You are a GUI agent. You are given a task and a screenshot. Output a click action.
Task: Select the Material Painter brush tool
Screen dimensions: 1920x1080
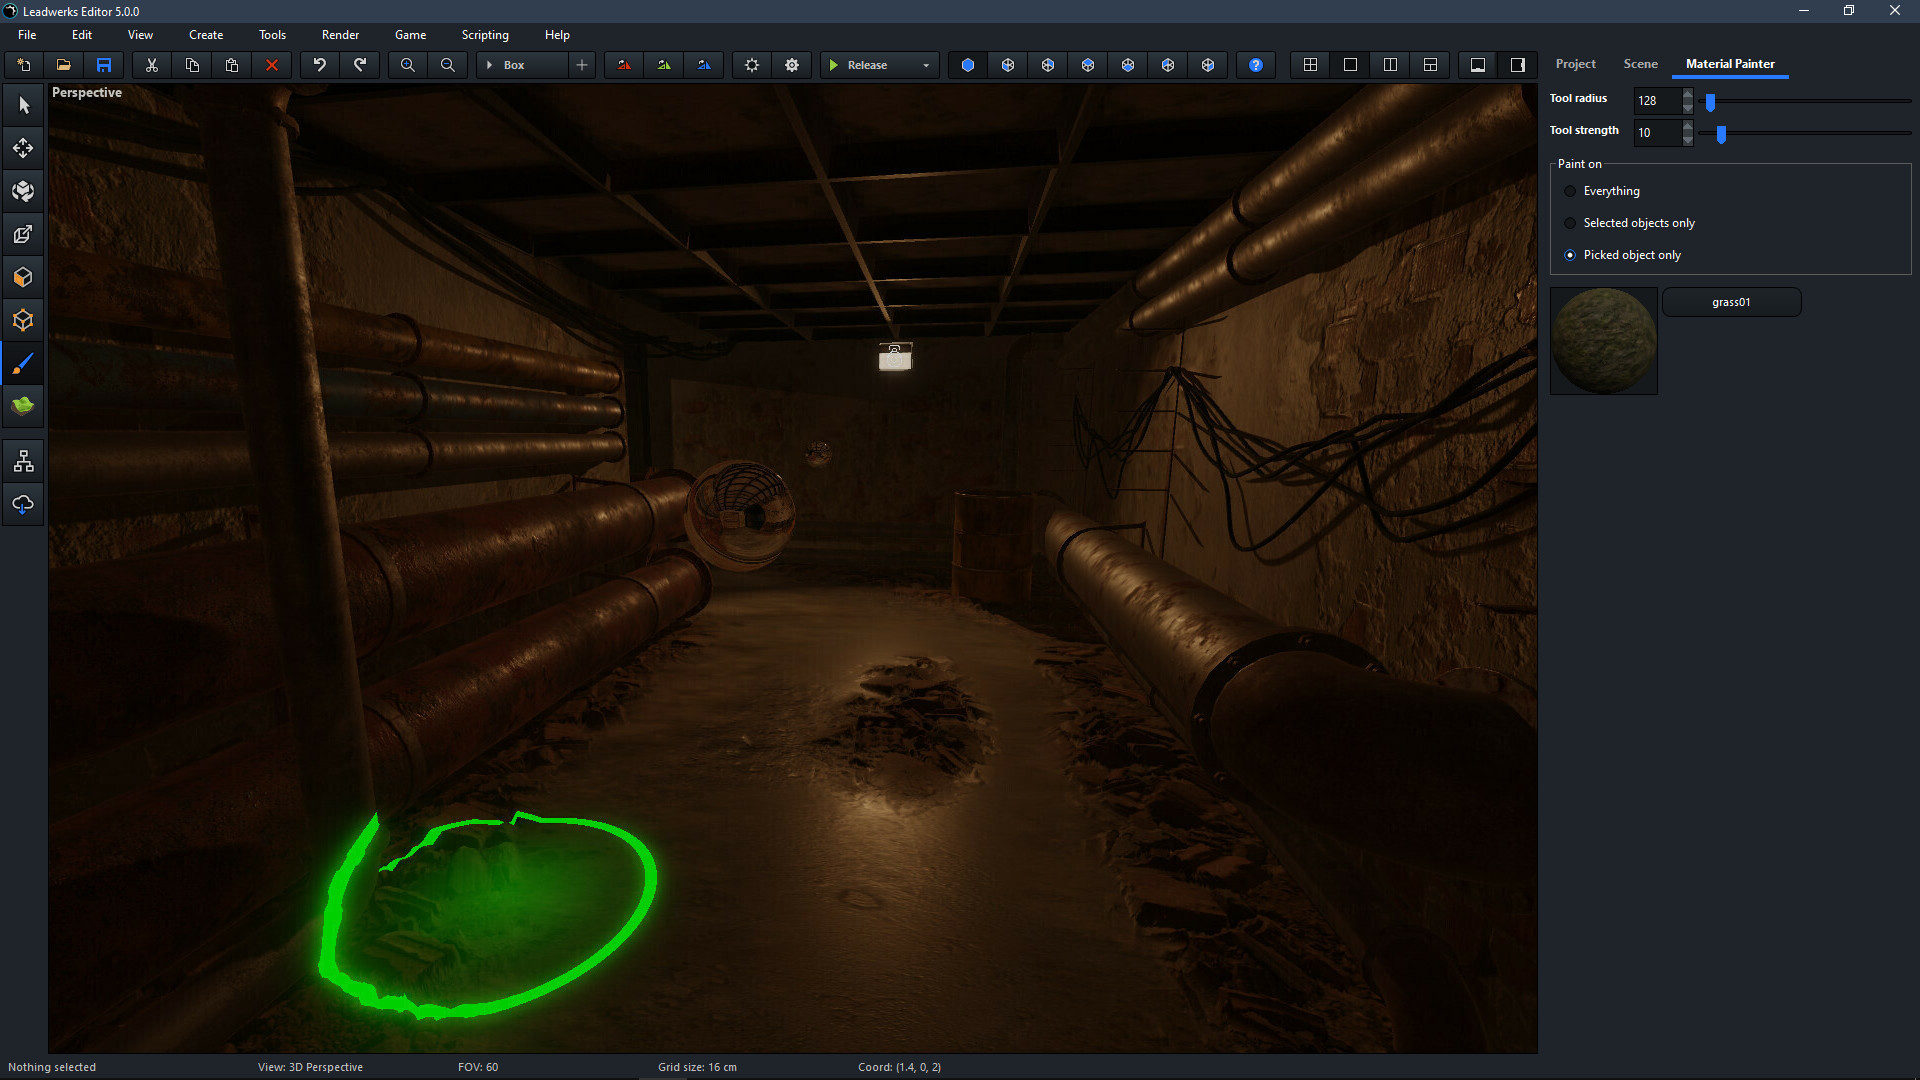[x=22, y=364]
